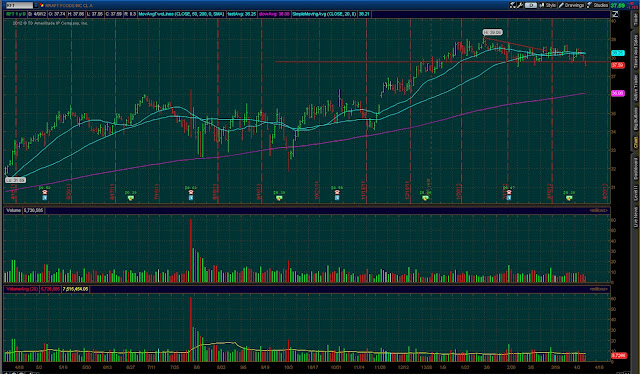
Task: Switch to the Active Trader tab
Action: pyautogui.click(x=636, y=87)
